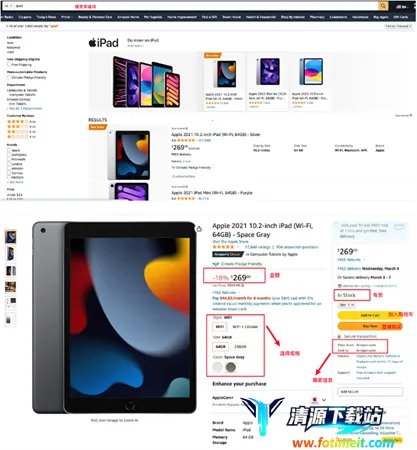Screen dimensions: 417x450
Task: Open the Sort by dropdown
Action: (x=398, y=26)
